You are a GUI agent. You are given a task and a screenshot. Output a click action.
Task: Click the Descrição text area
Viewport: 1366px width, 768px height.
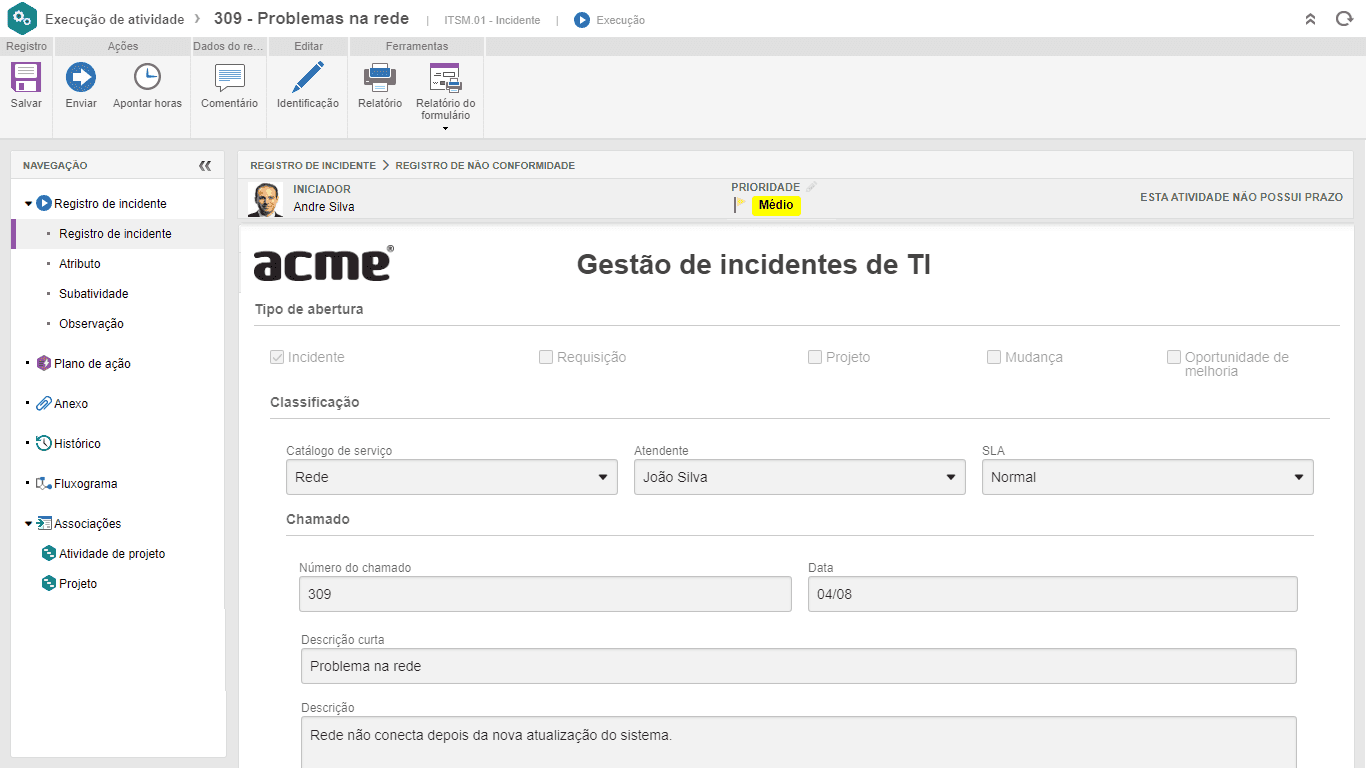tap(799, 741)
